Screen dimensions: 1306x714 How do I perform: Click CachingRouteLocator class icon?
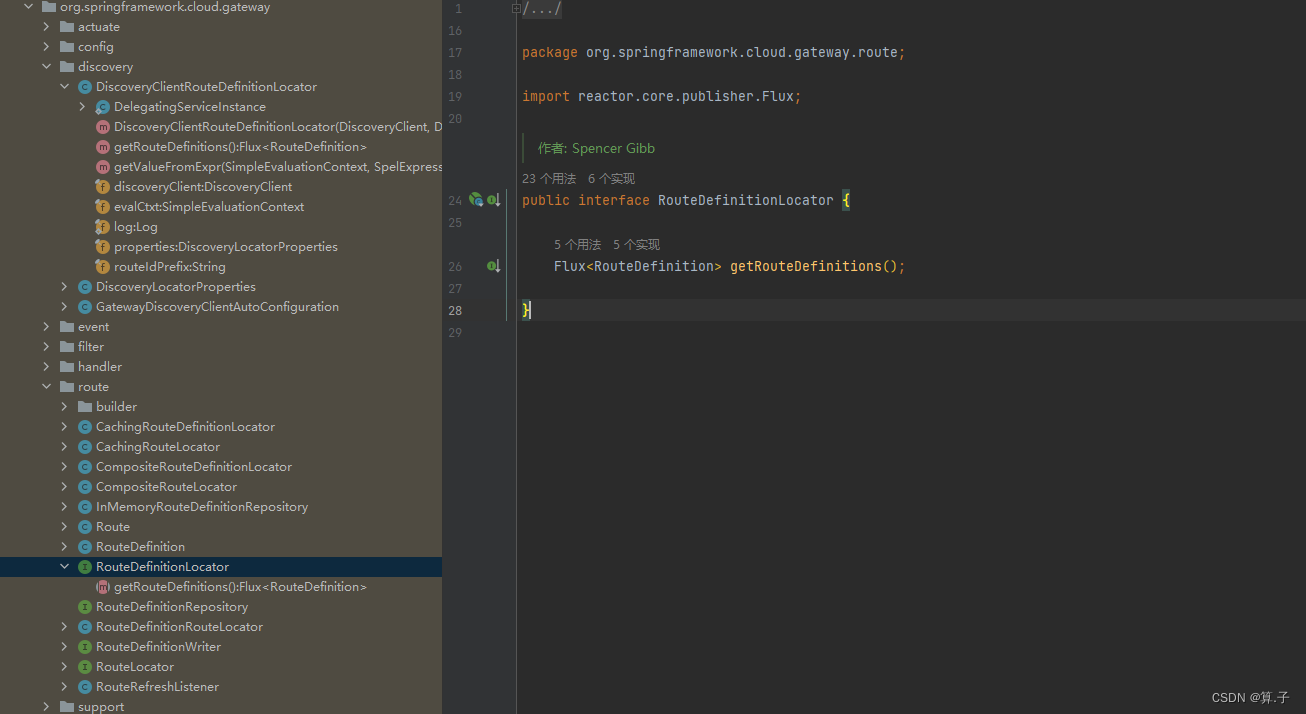85,447
